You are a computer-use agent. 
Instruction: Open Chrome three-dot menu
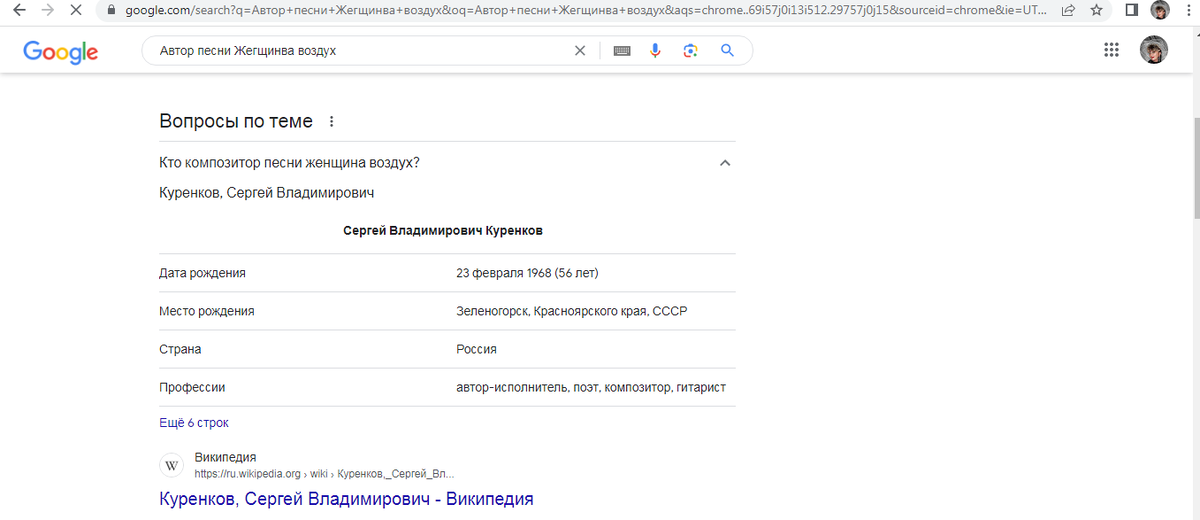tap(1187, 11)
